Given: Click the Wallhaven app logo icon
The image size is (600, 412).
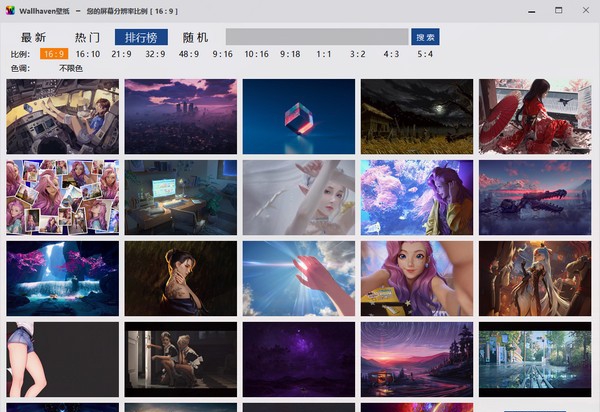Looking at the screenshot, I should [10, 11].
